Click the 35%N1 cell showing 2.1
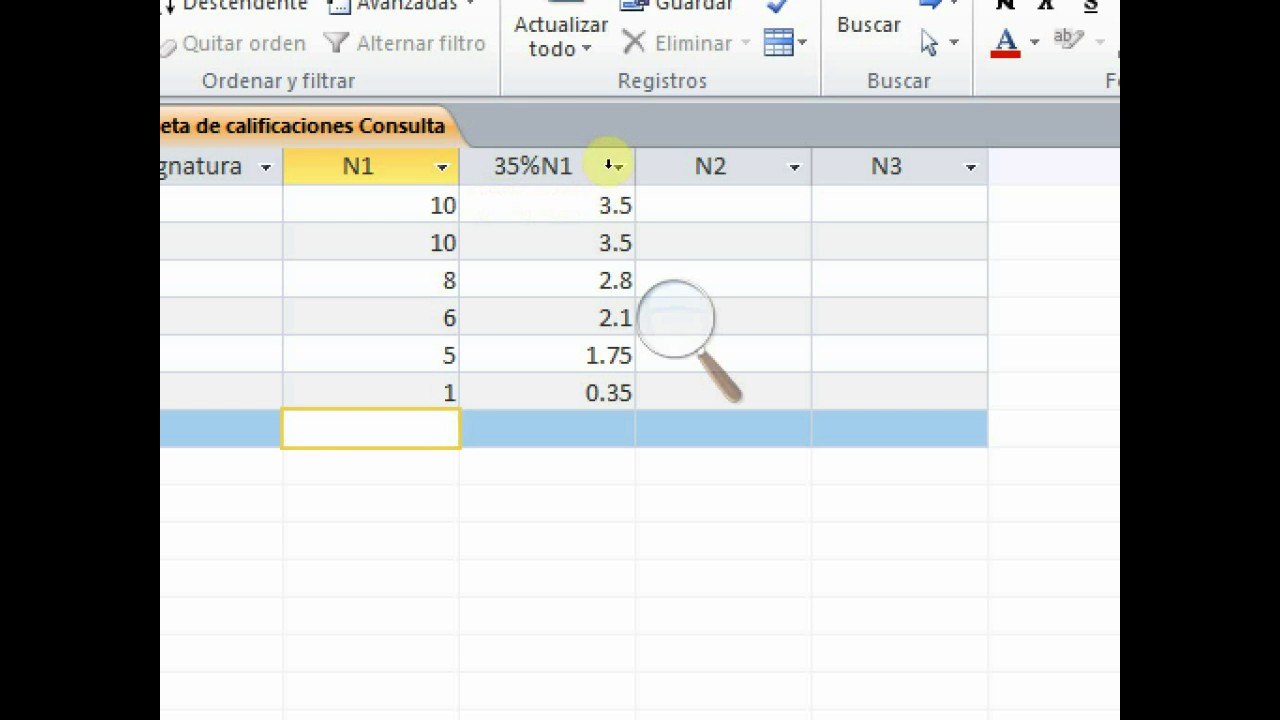The width and height of the screenshot is (1280, 720). (x=547, y=317)
